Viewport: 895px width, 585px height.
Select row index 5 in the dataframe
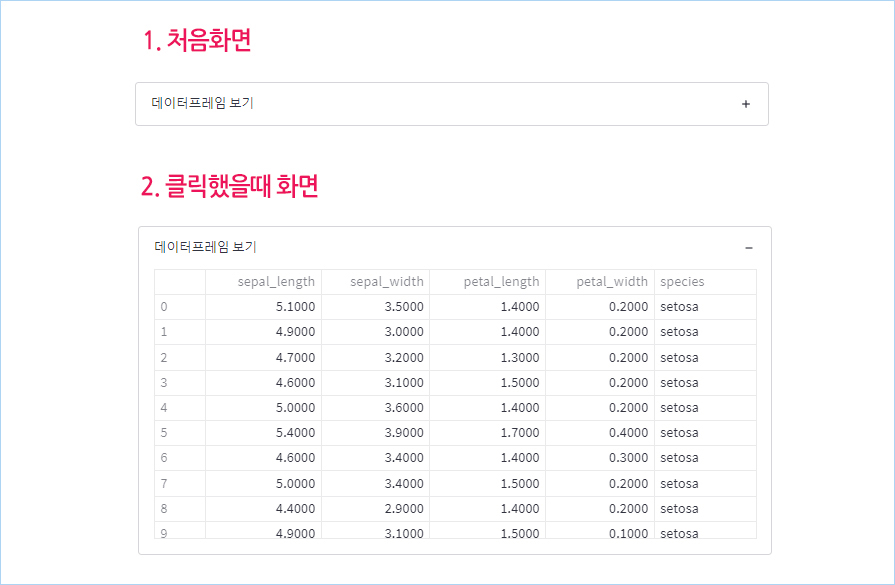coord(180,433)
